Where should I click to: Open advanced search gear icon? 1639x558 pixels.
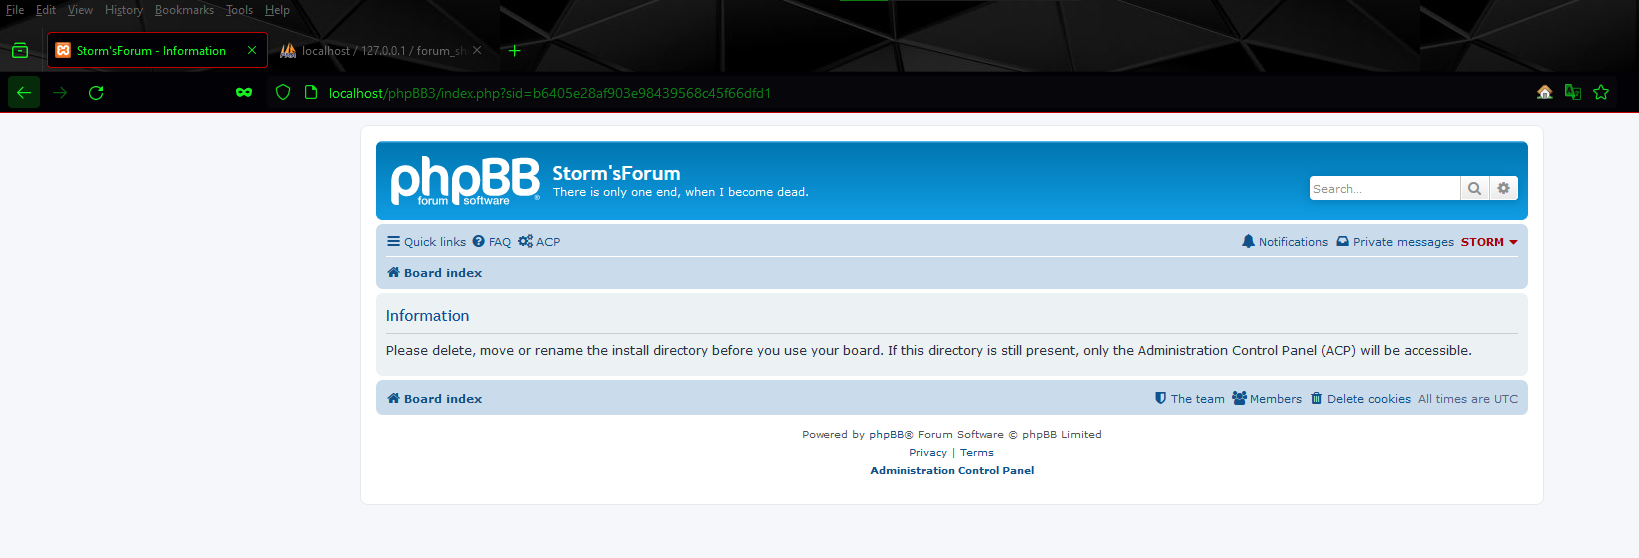(x=1503, y=188)
